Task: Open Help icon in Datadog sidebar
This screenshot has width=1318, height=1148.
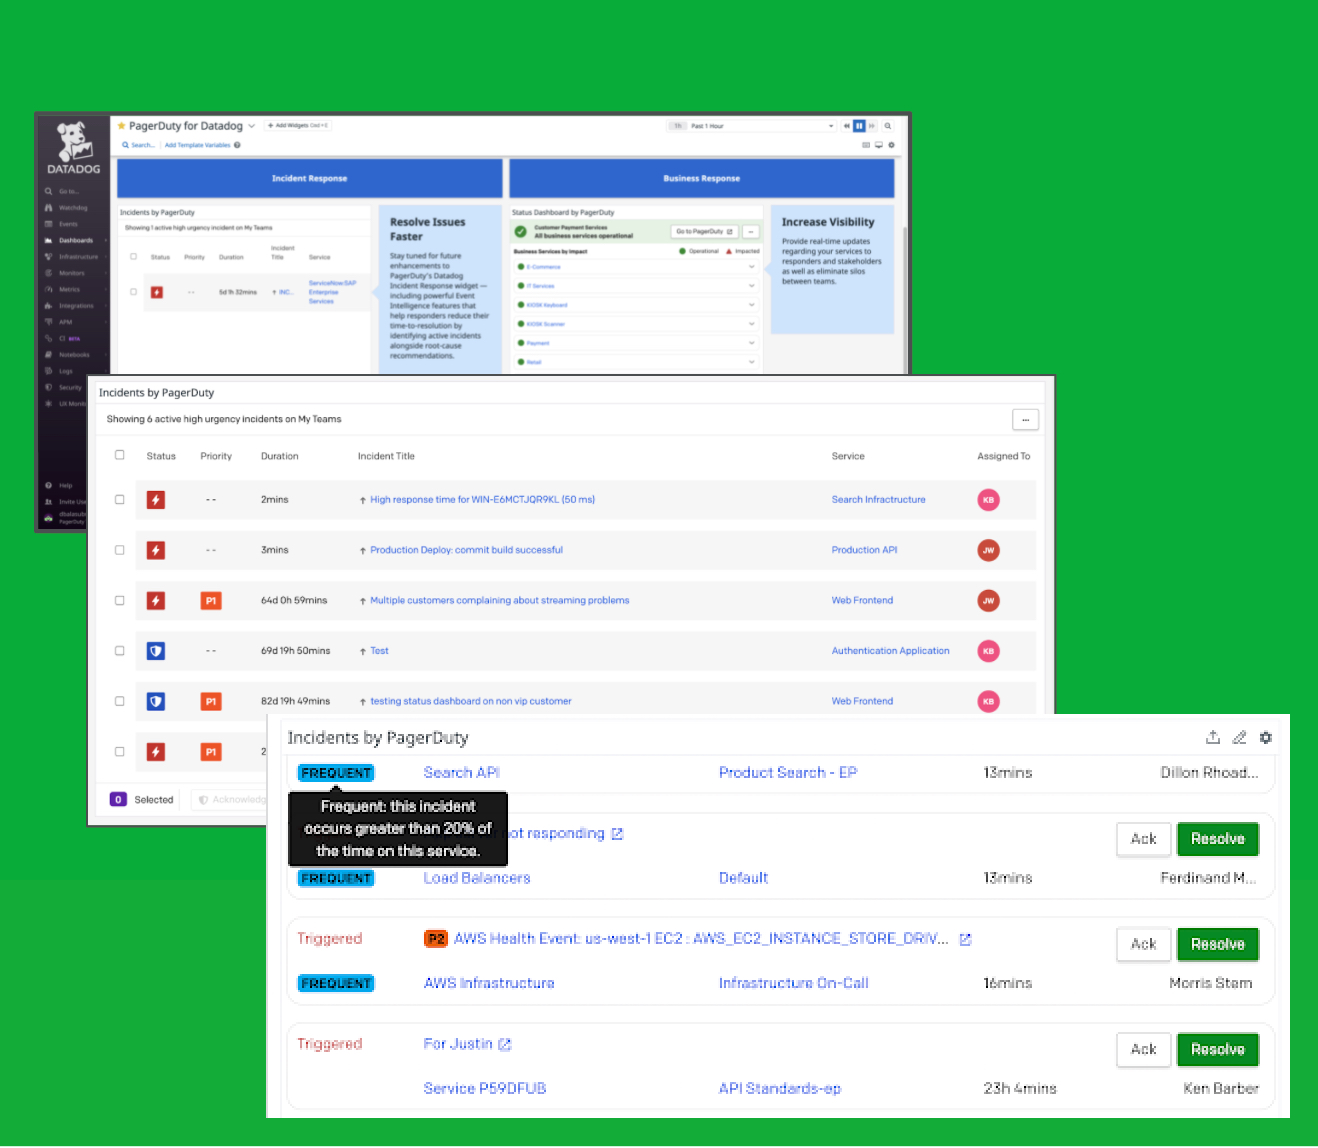Action: 48,485
